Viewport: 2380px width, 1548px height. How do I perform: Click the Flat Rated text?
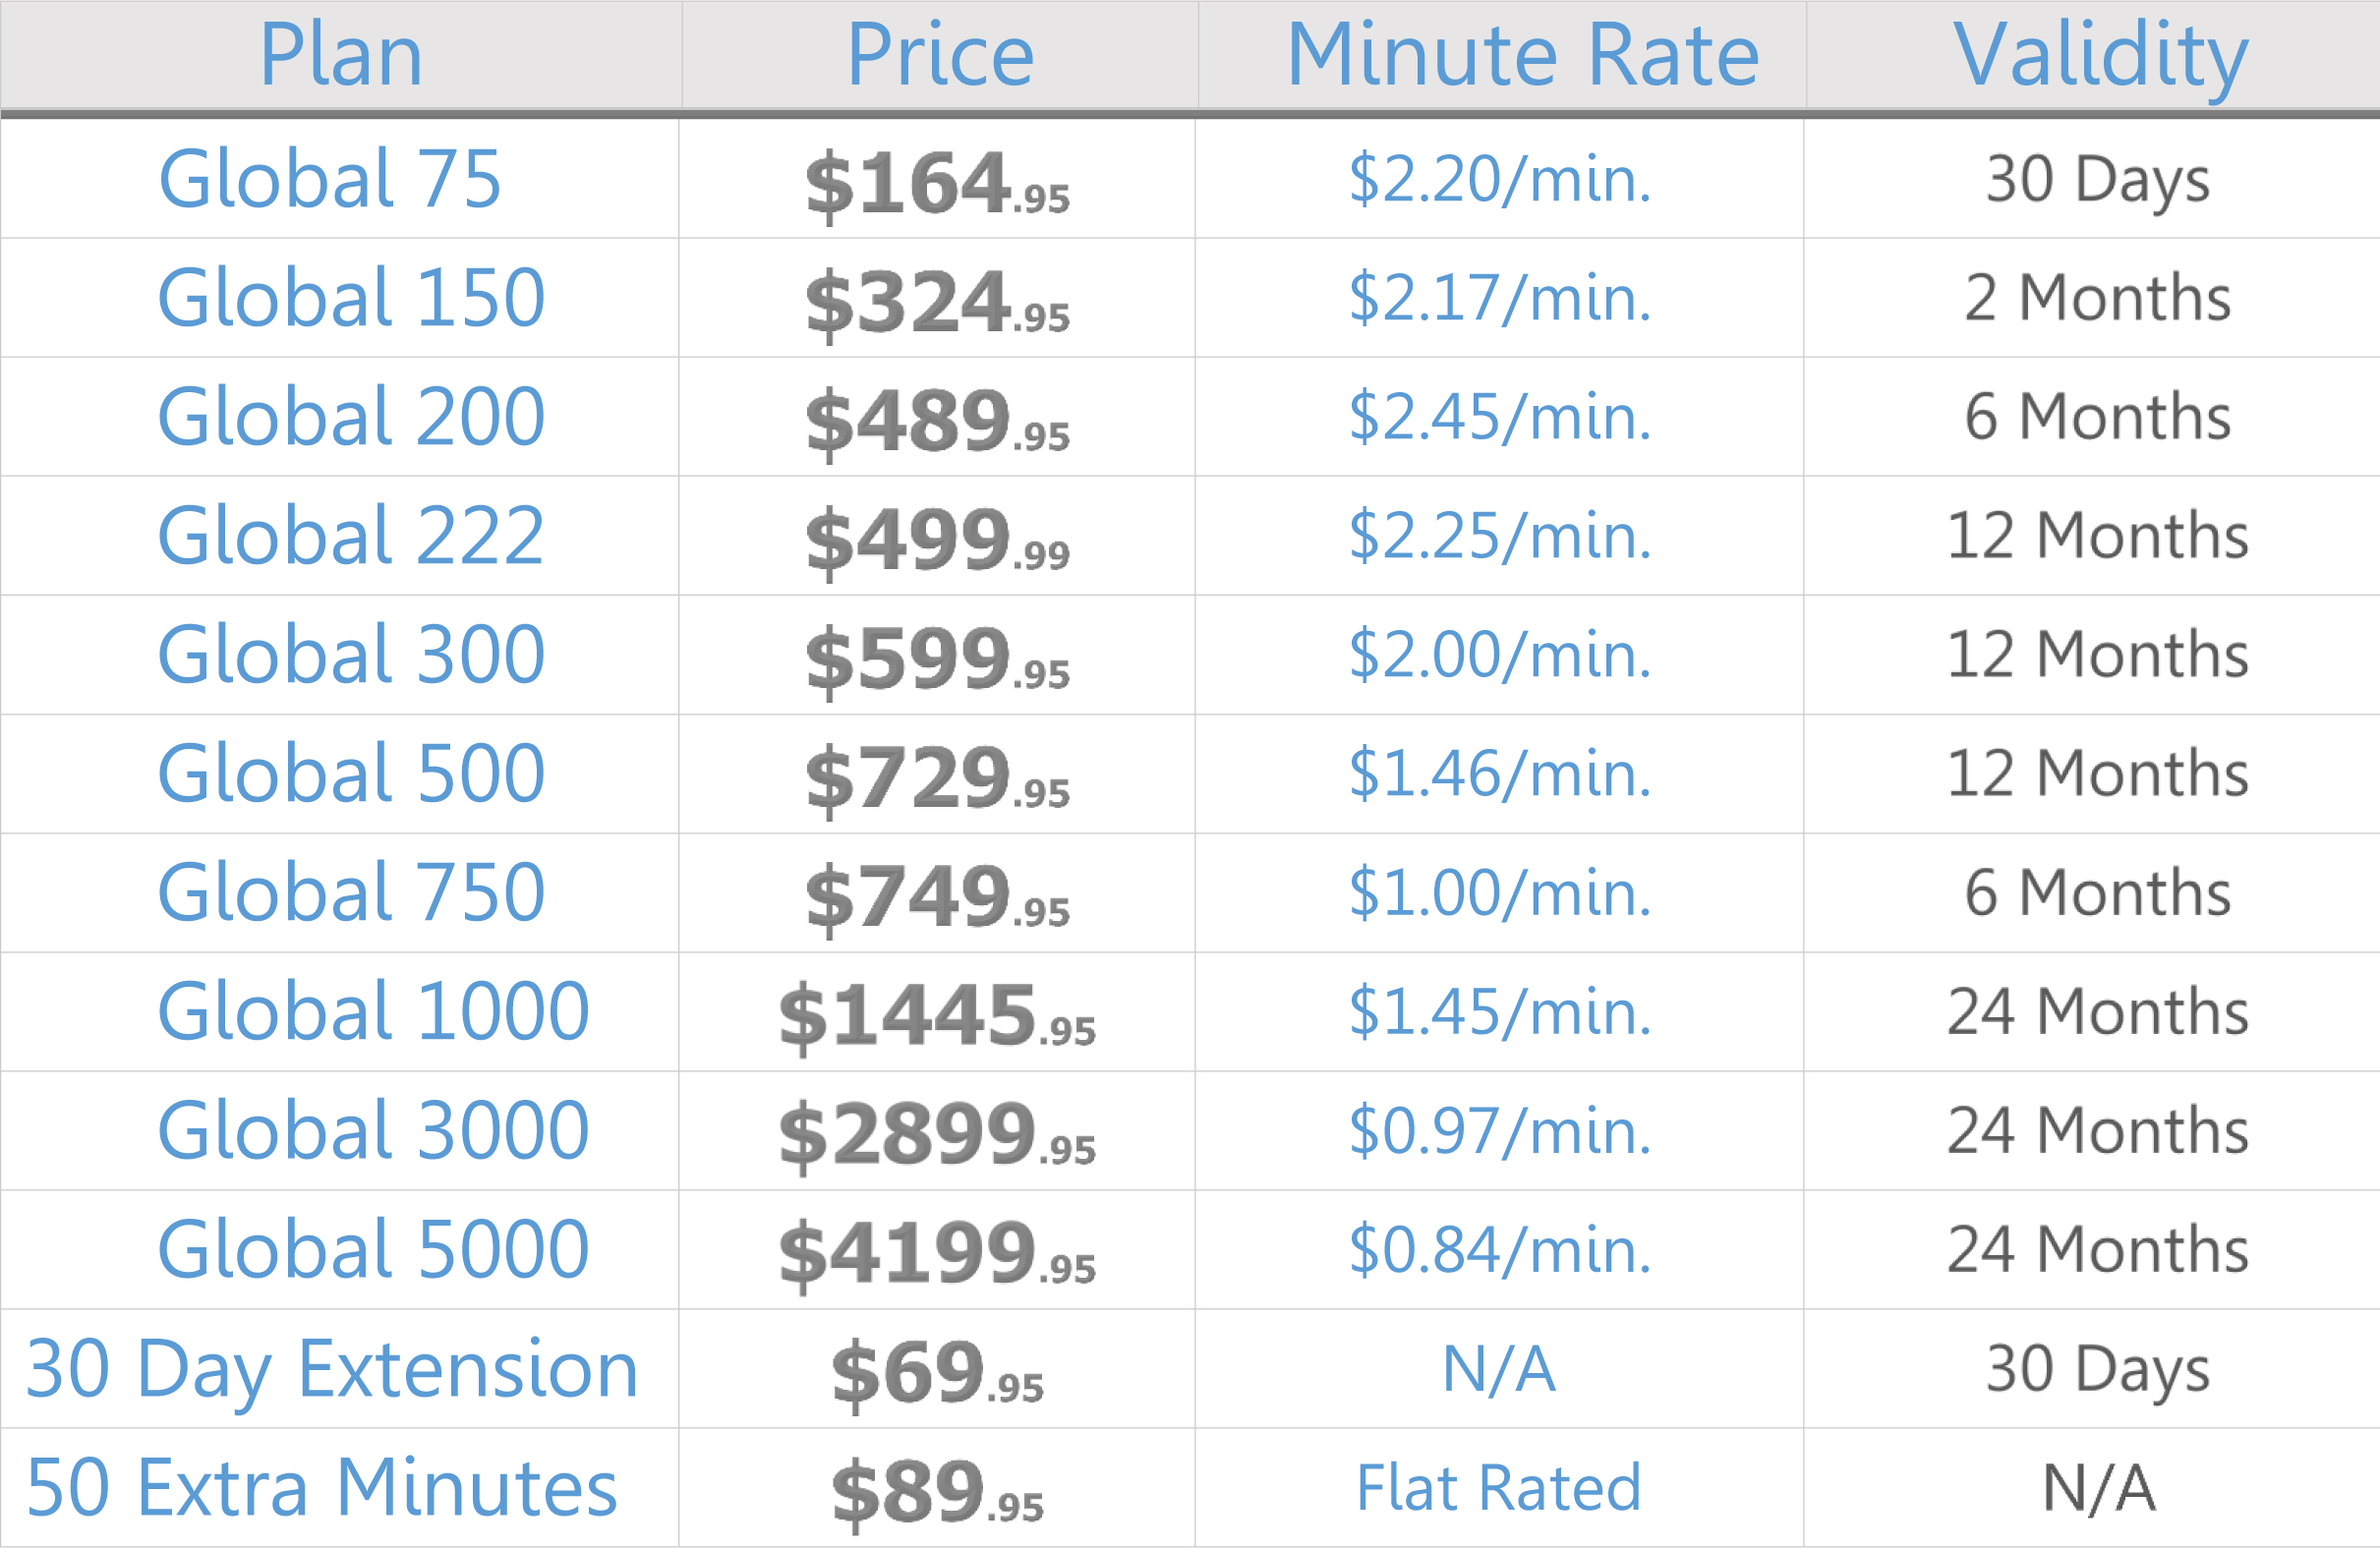1498,1488
